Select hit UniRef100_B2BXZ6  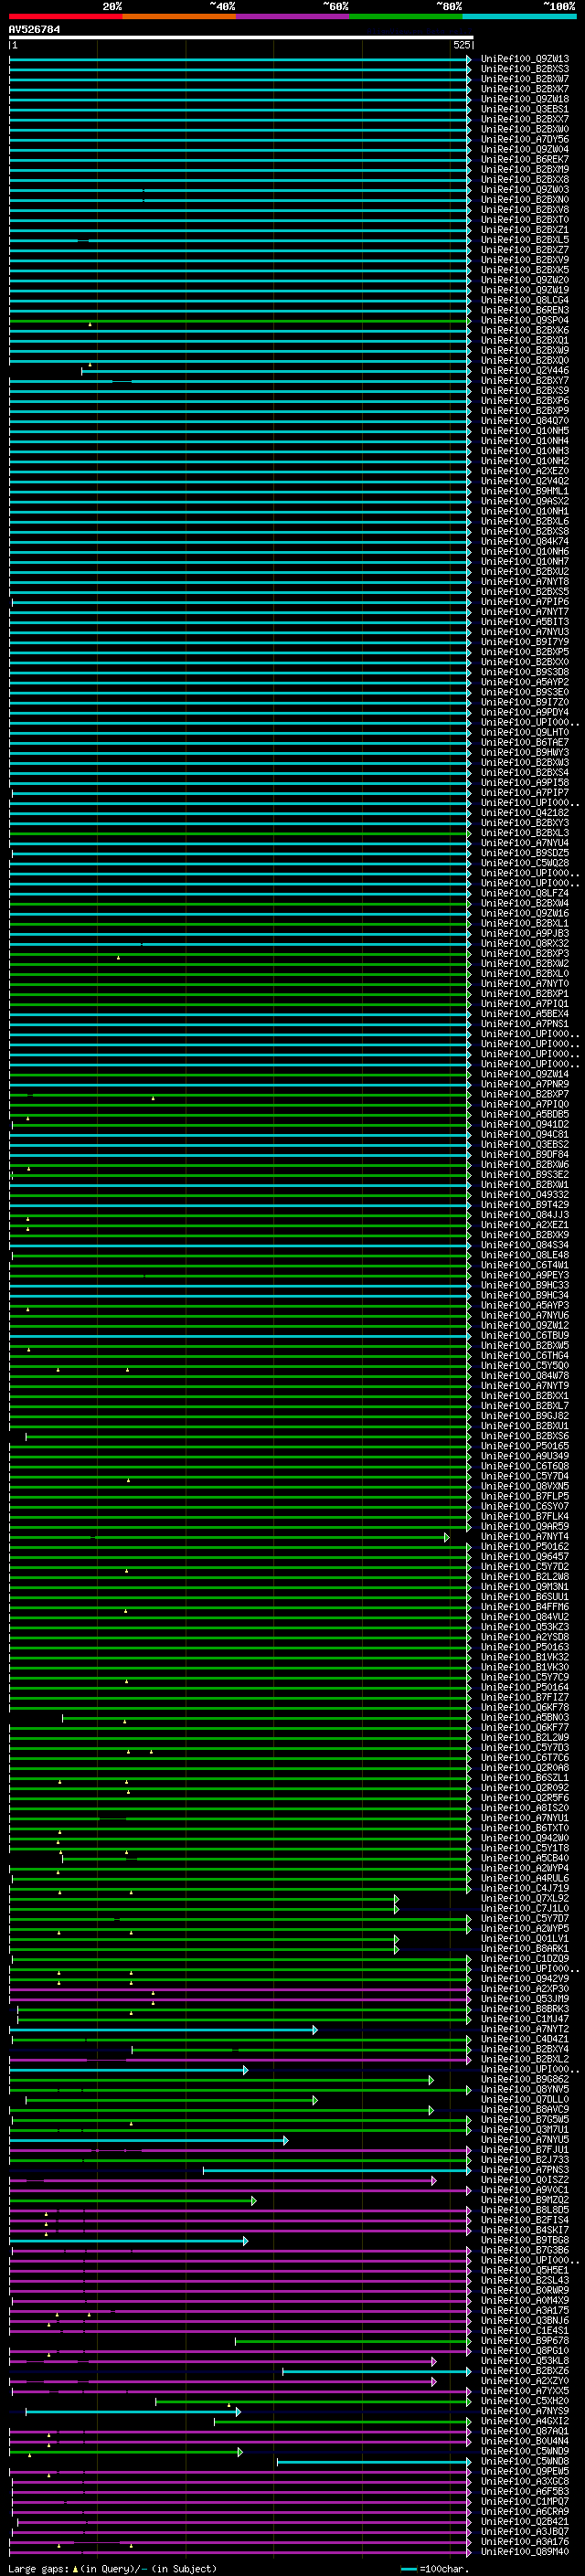pyautogui.click(x=525, y=2371)
